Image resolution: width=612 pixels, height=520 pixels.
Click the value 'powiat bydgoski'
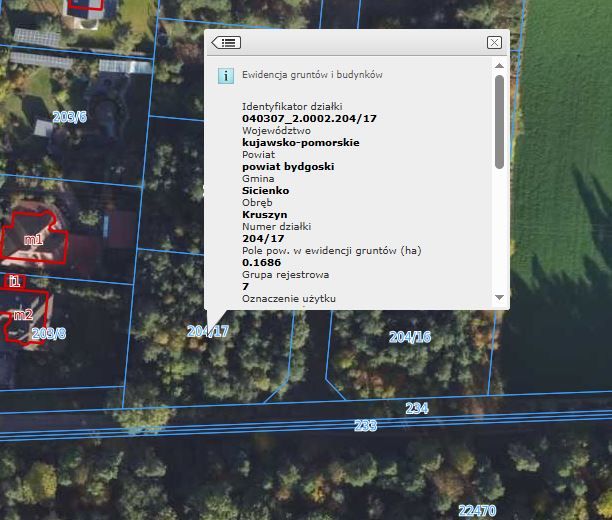click(288, 167)
